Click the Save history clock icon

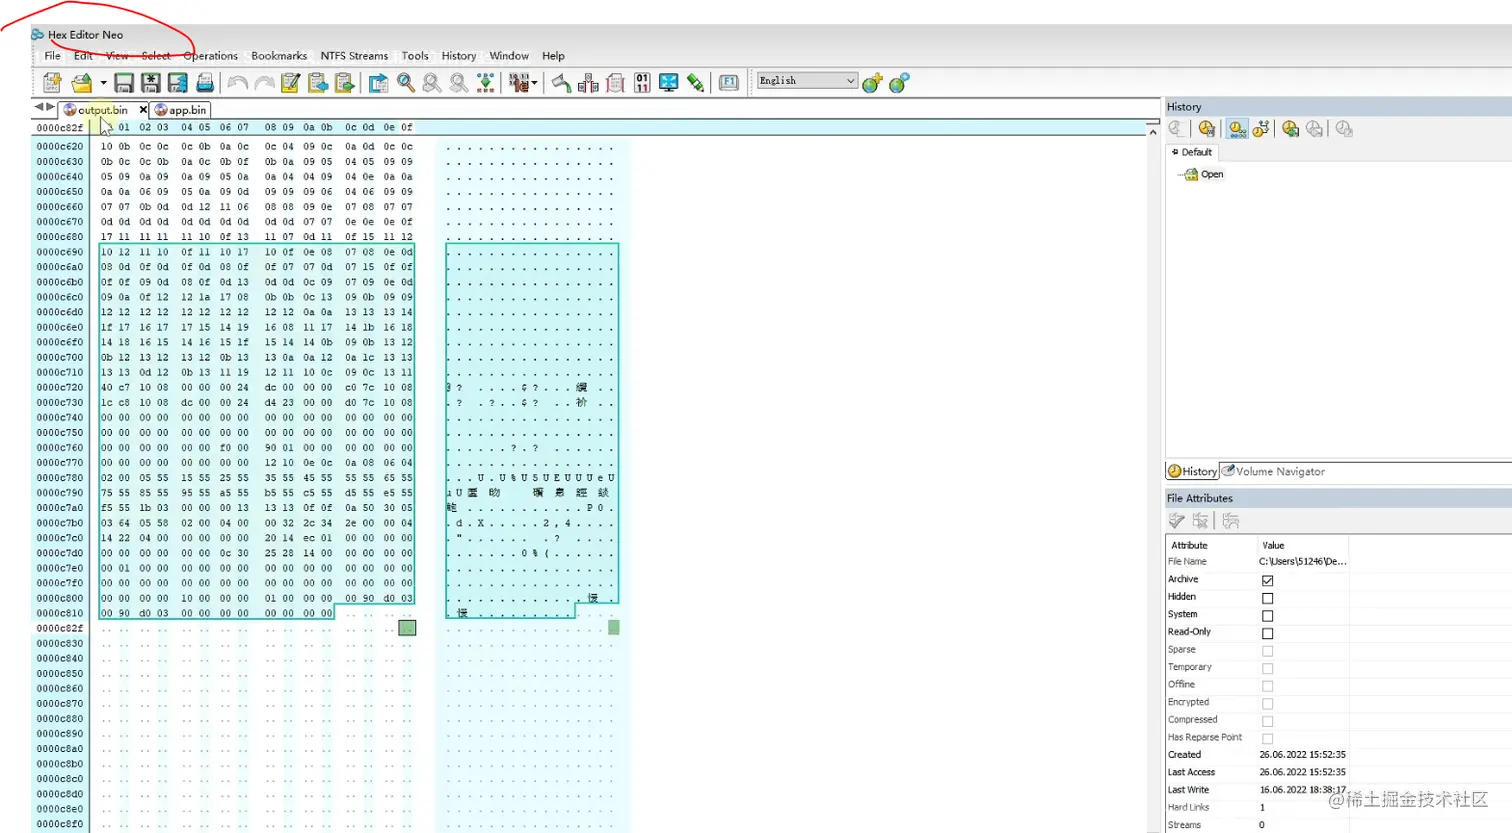(x=1290, y=129)
